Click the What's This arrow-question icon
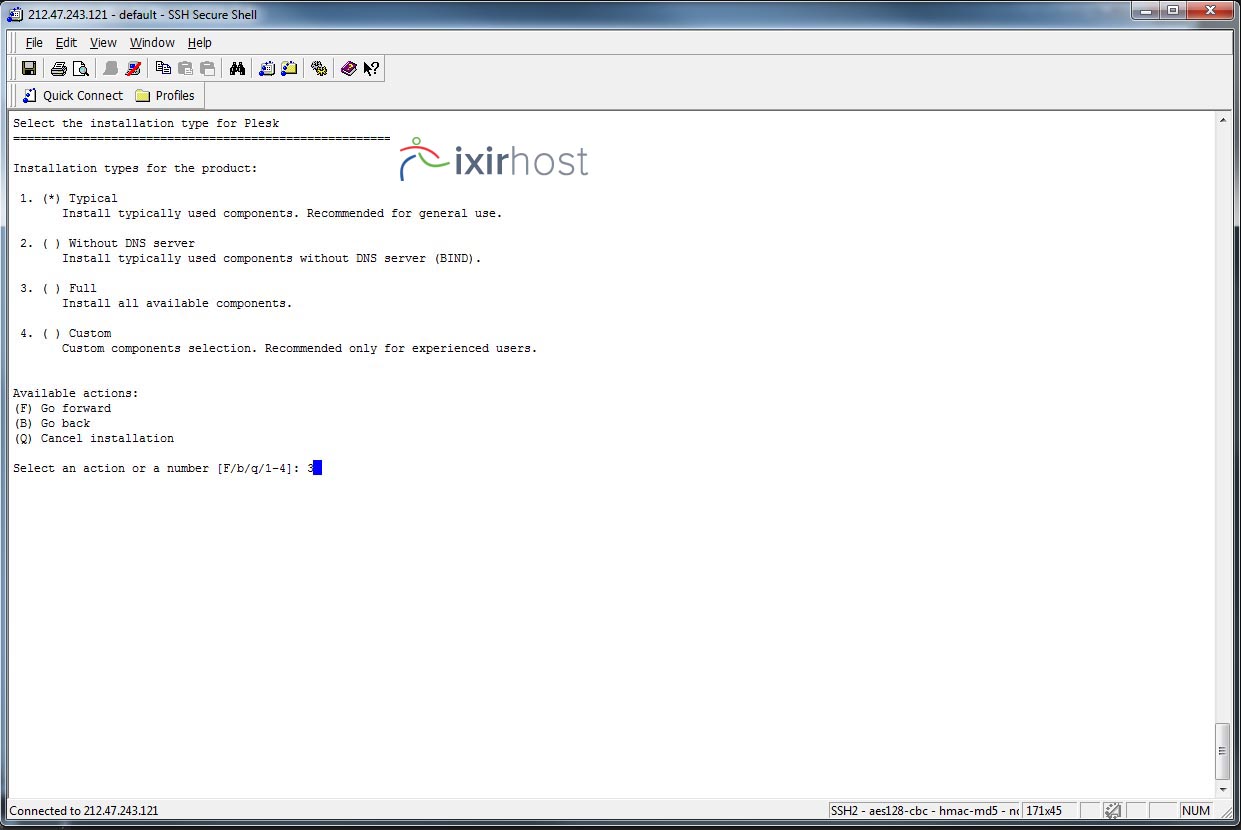This screenshot has width=1241, height=830. 371,69
